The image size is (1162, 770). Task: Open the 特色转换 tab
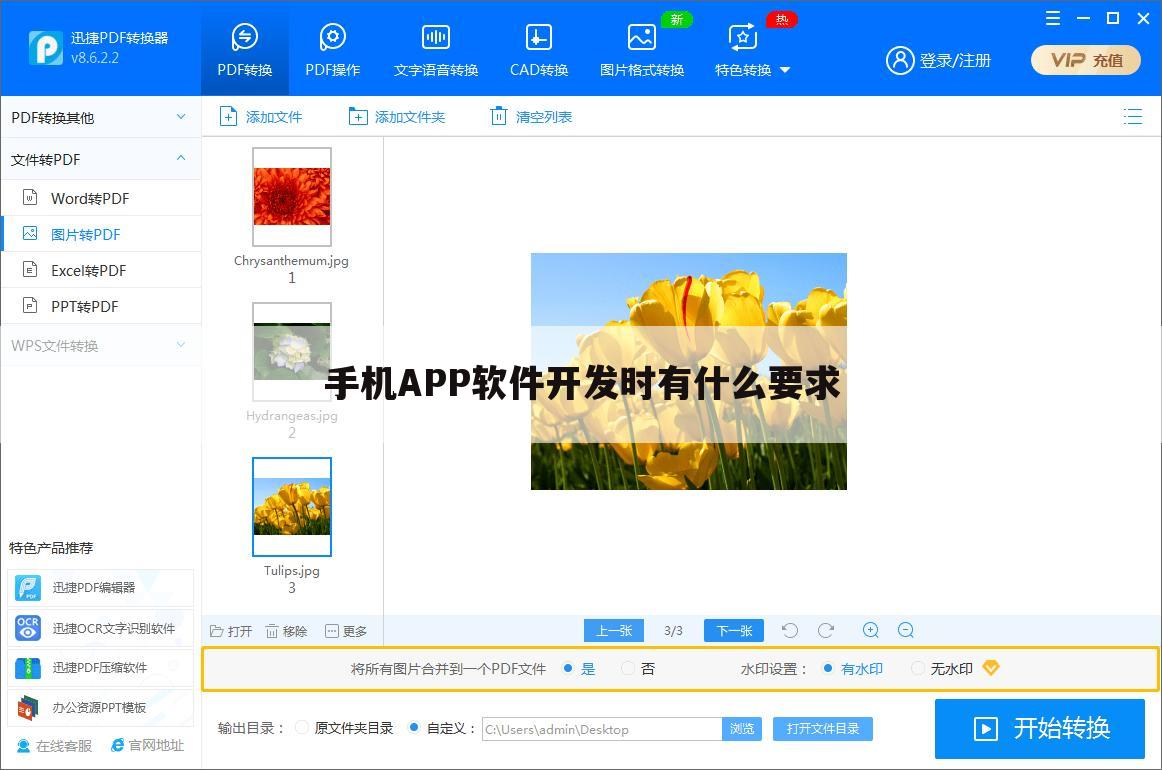[743, 50]
